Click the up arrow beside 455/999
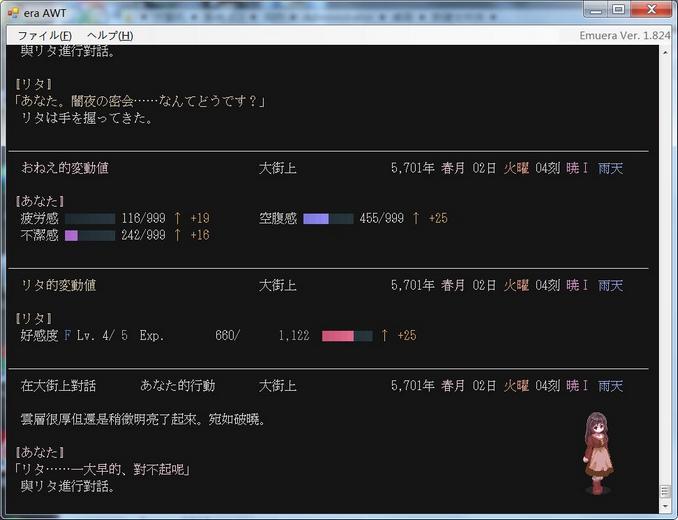Screen dimensions: 678x520 pyautogui.click(x=416, y=218)
